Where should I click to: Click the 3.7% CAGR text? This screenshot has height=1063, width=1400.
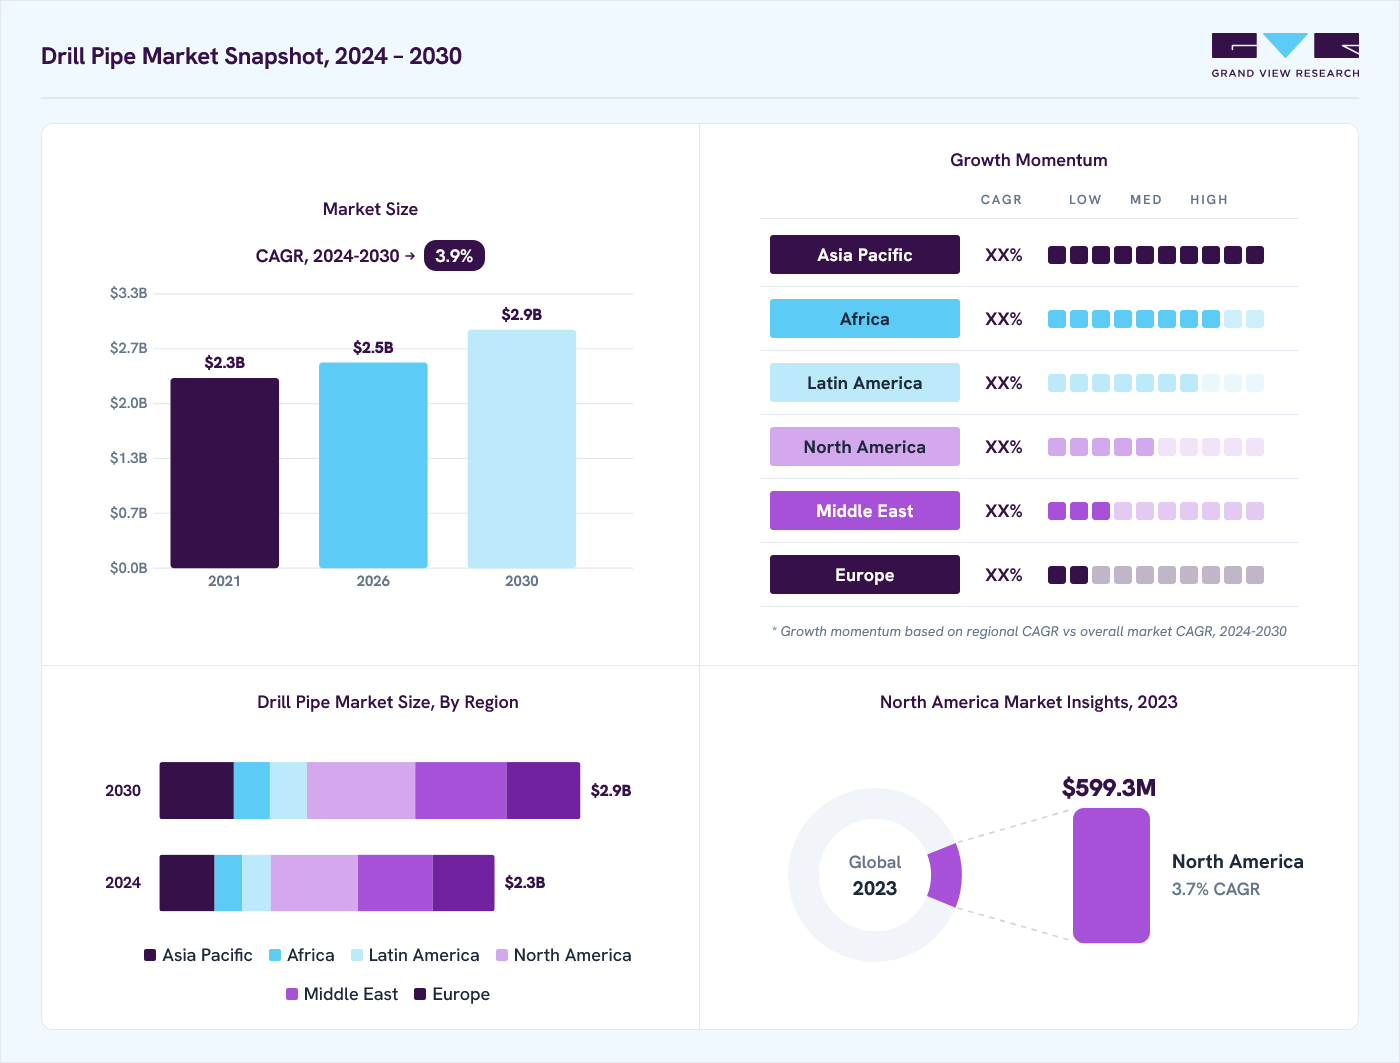[x=1216, y=889]
